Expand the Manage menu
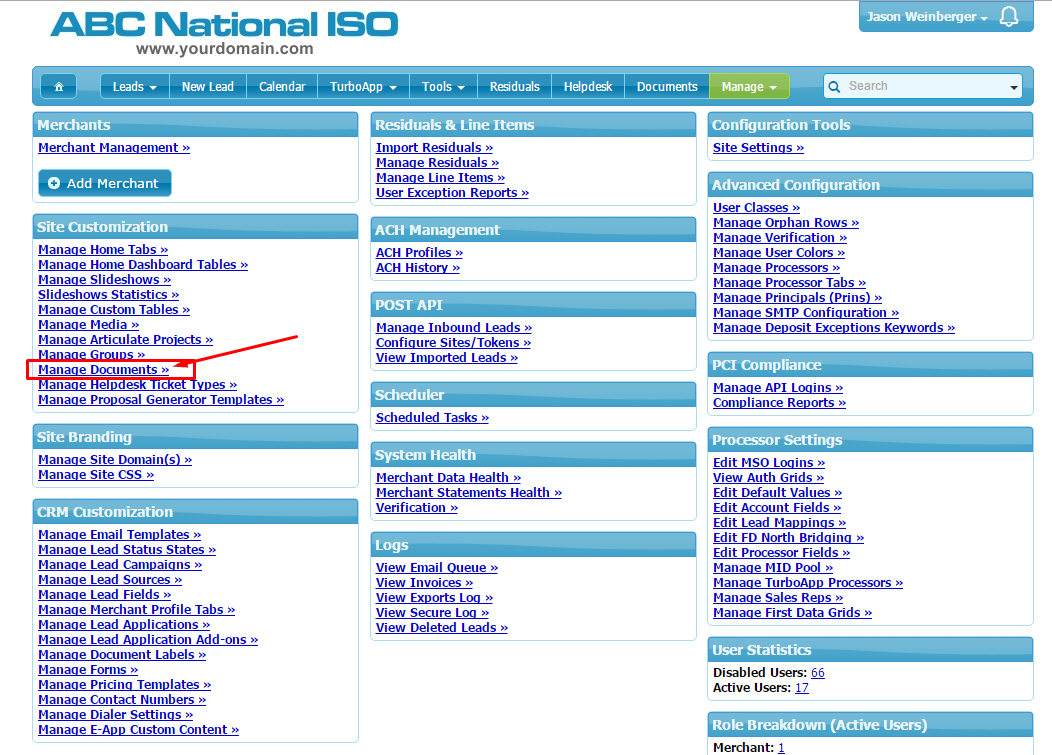1052x755 pixels. coord(749,87)
